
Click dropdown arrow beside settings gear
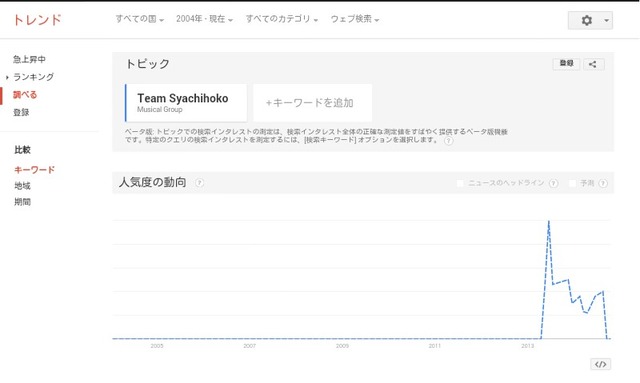click(x=607, y=20)
